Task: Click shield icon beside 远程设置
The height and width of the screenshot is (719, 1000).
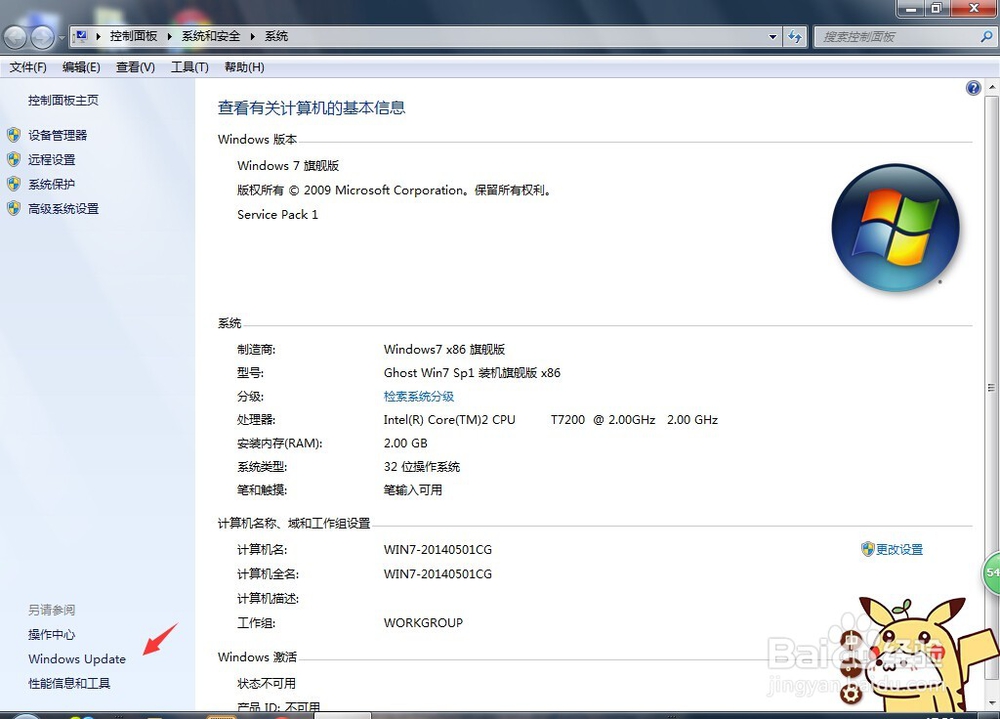Action: pos(14,159)
